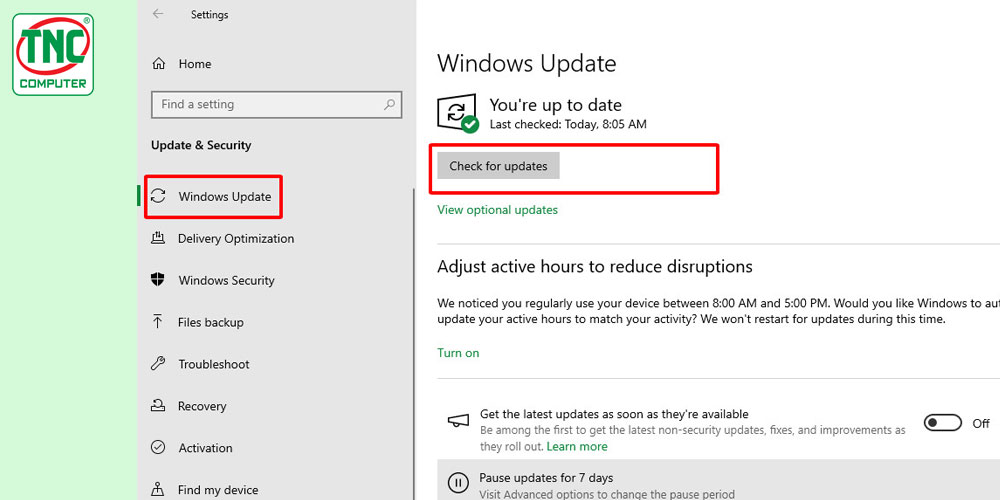The width and height of the screenshot is (1000, 500).
Task: Open the Learn more link
Action: click(x=577, y=446)
